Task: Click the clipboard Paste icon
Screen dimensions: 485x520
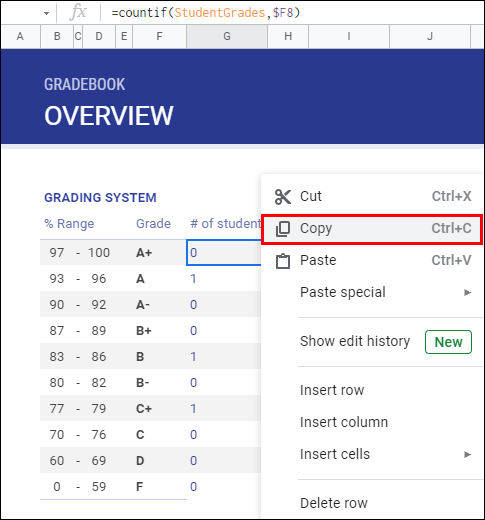Action: click(x=283, y=261)
